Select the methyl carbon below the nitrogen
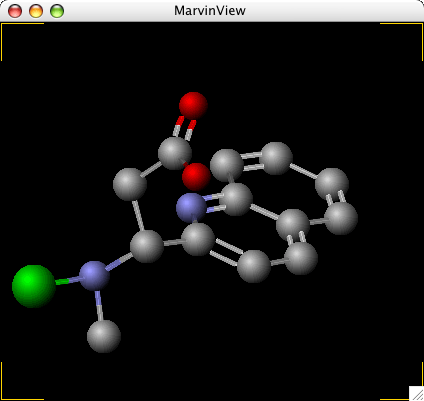Image resolution: width=424 pixels, height=401 pixels. 104,336
